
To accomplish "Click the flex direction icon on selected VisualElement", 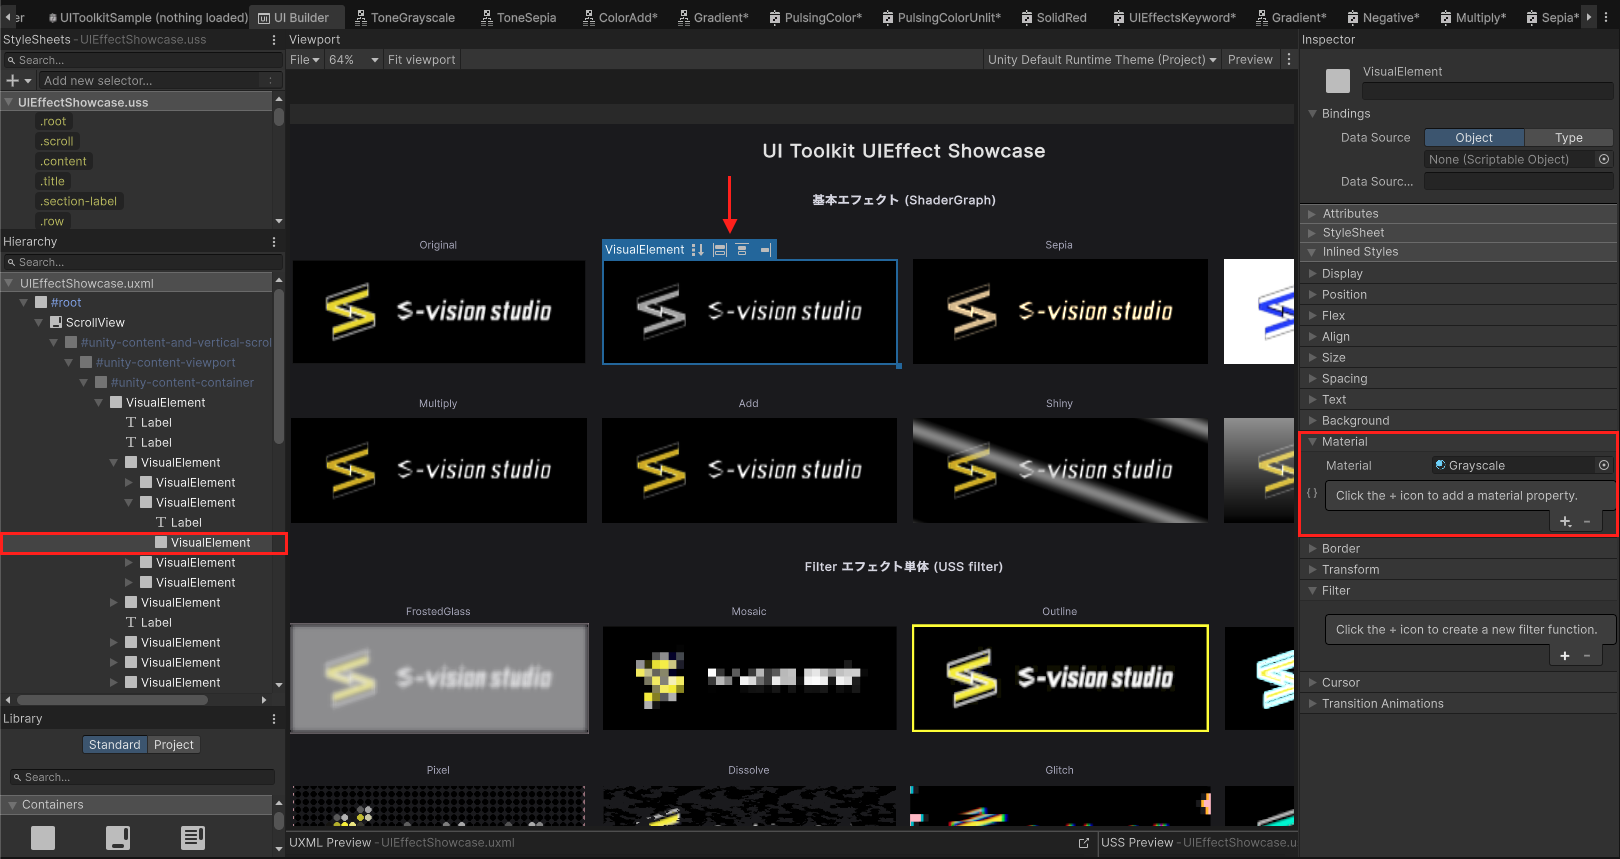I will click(x=697, y=250).
